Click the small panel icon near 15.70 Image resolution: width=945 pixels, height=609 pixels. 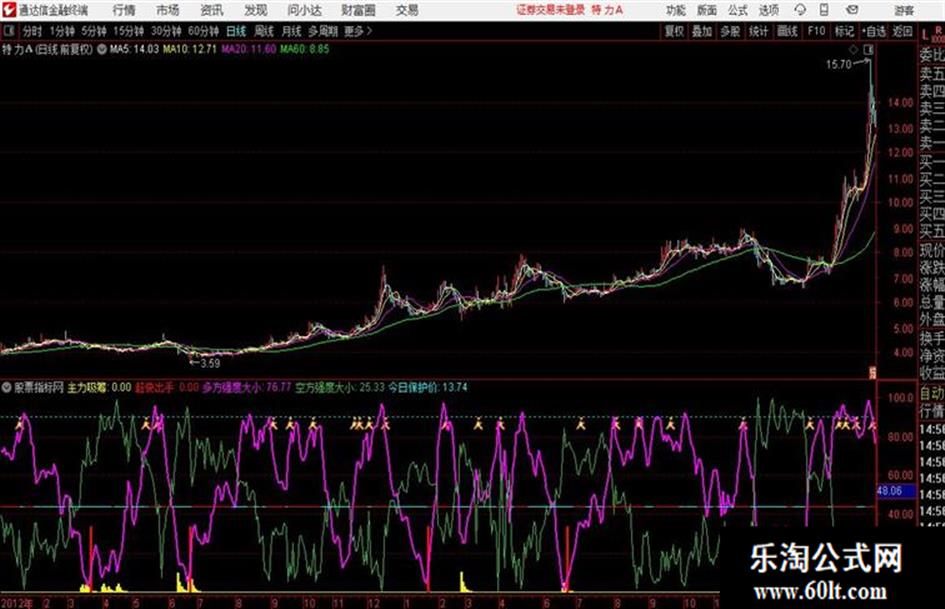(x=868, y=49)
